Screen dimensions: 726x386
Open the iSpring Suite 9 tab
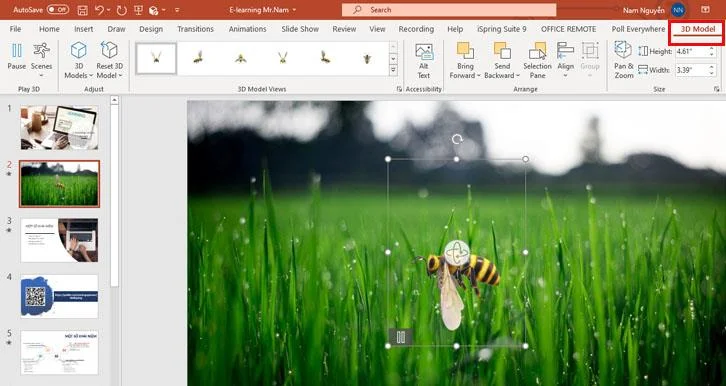pos(502,29)
